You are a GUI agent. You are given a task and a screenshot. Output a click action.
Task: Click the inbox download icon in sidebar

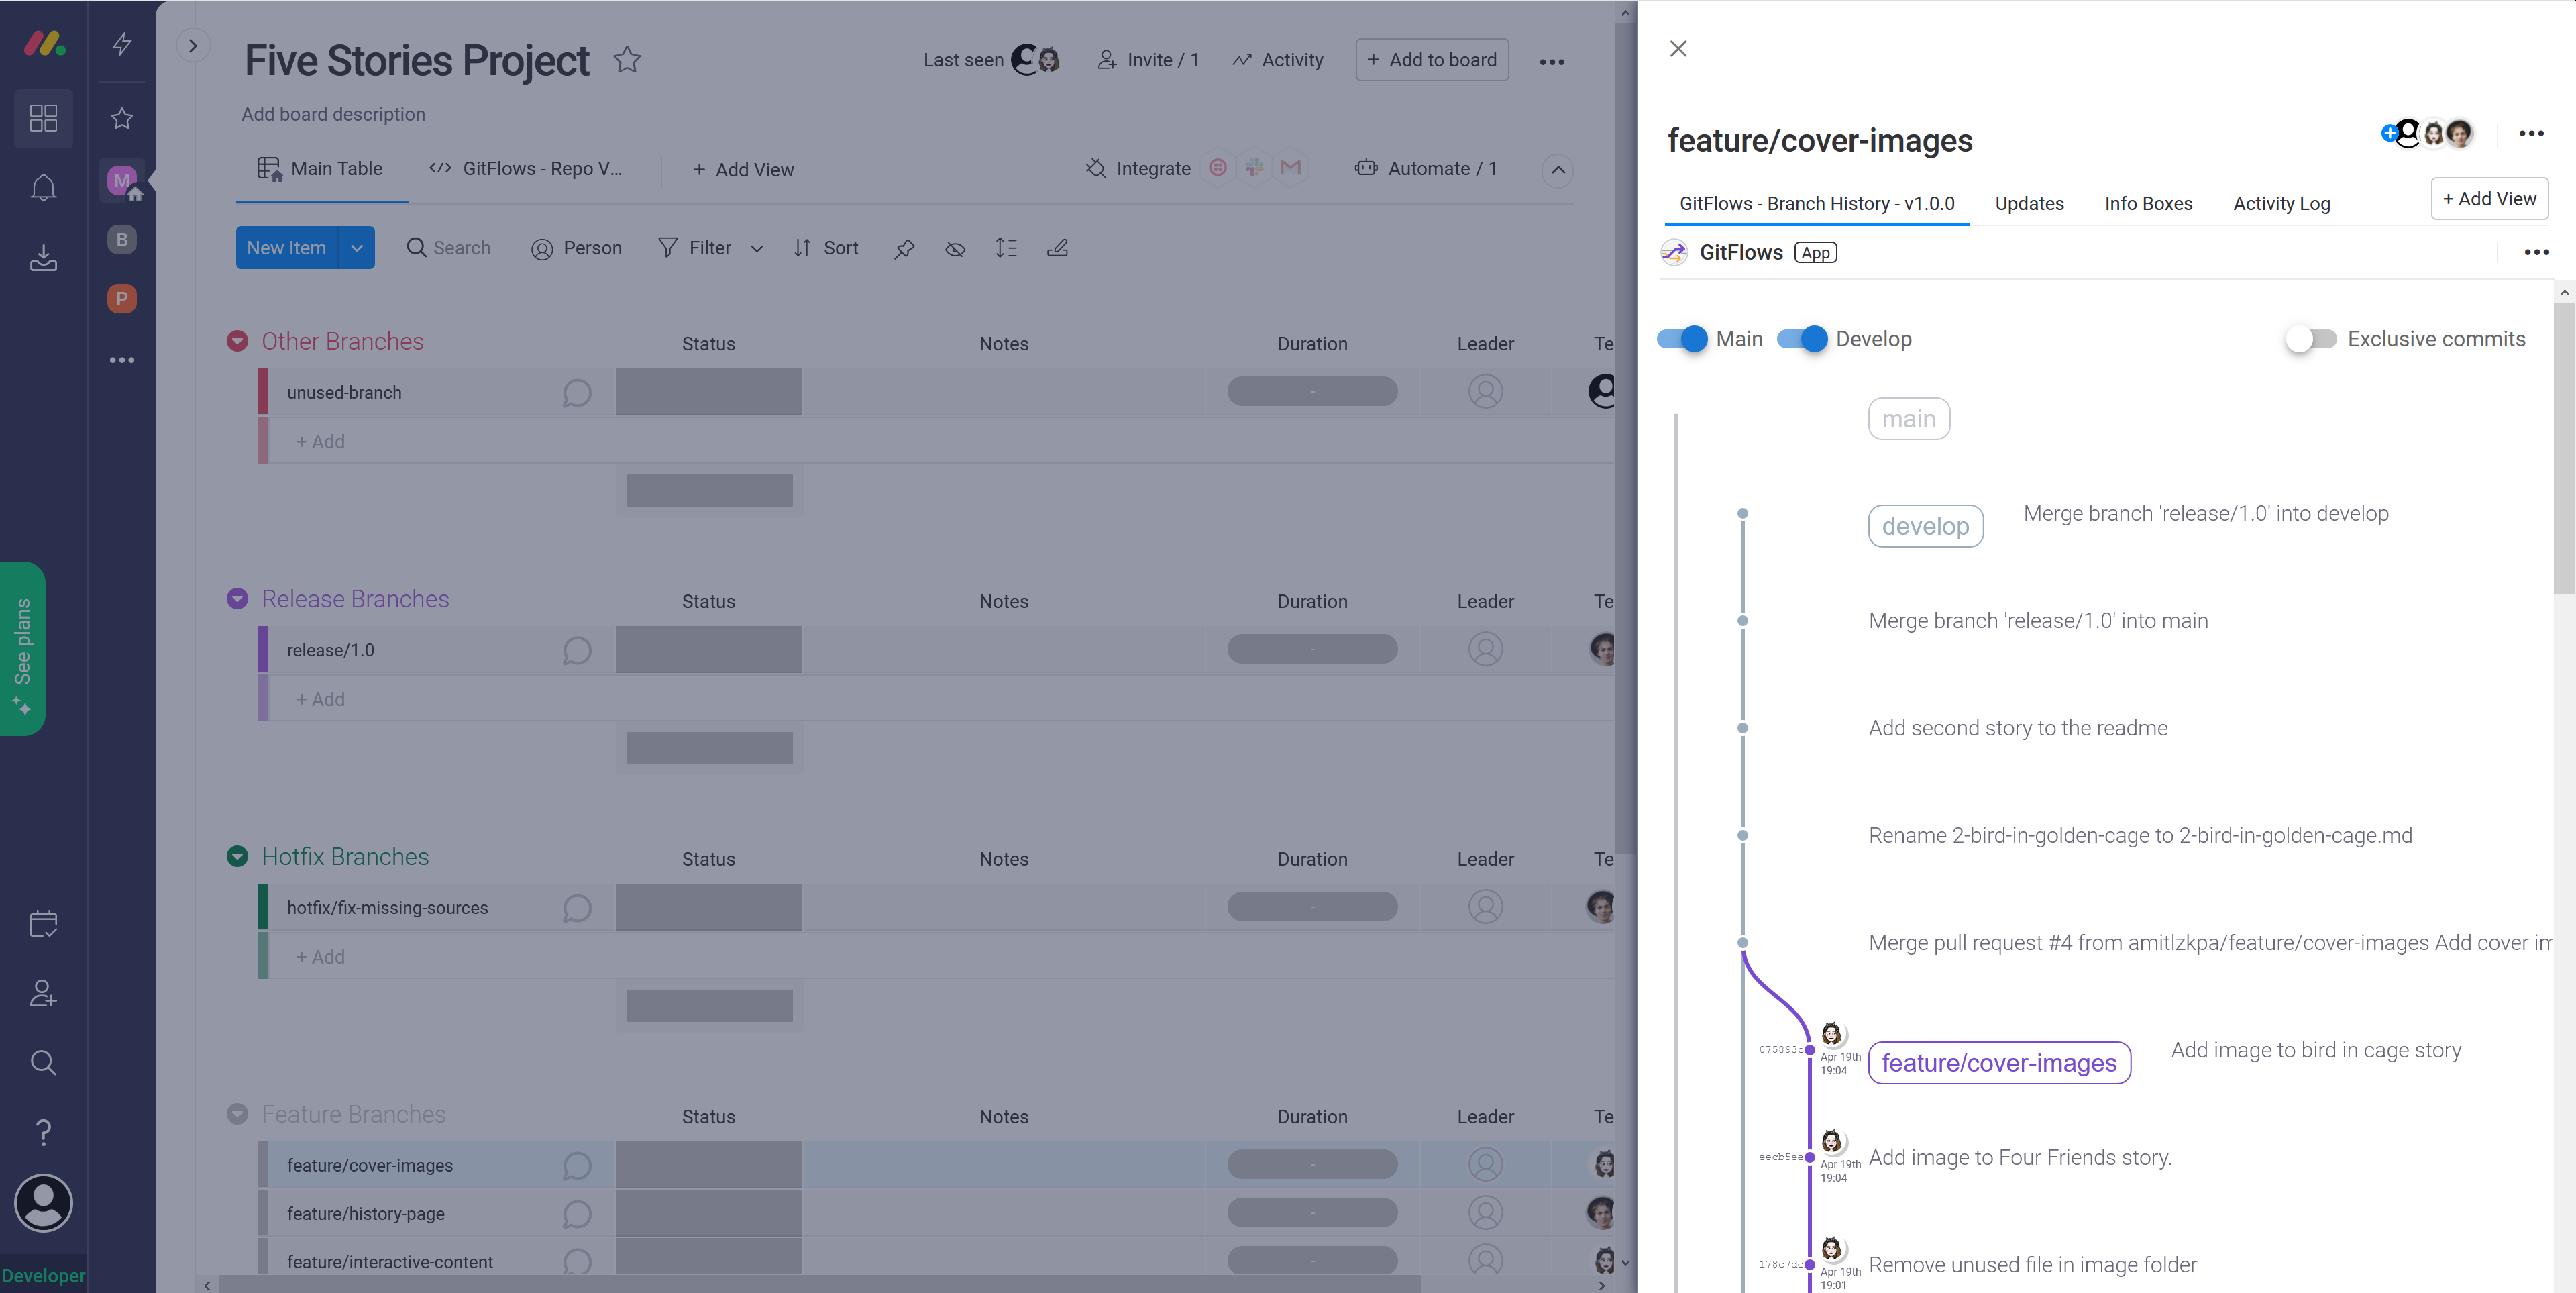pos(43,258)
